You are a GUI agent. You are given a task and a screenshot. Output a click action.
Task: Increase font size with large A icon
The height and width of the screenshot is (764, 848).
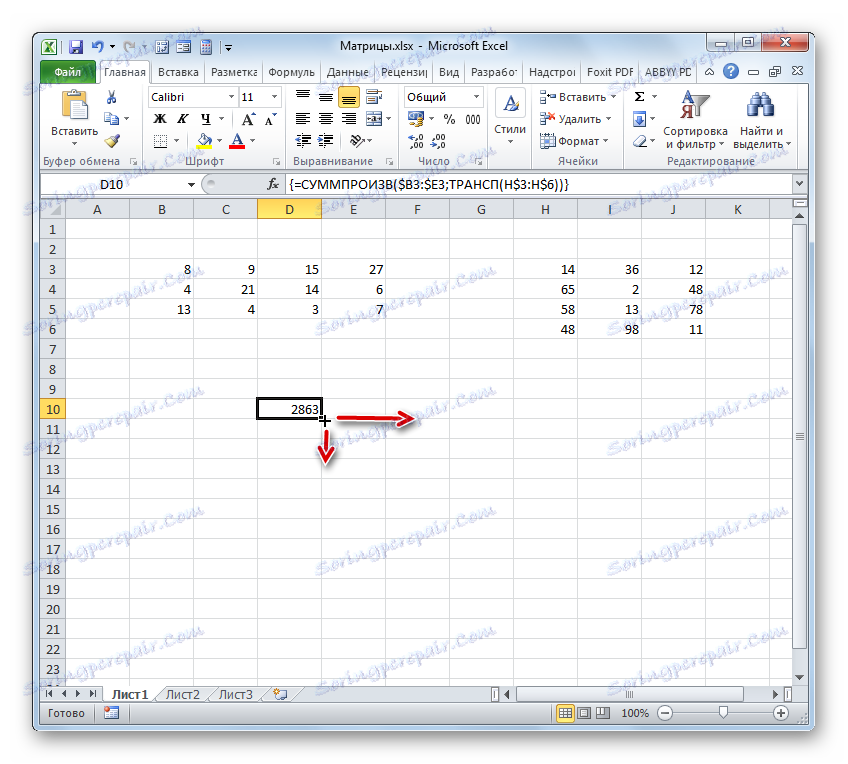tap(248, 119)
